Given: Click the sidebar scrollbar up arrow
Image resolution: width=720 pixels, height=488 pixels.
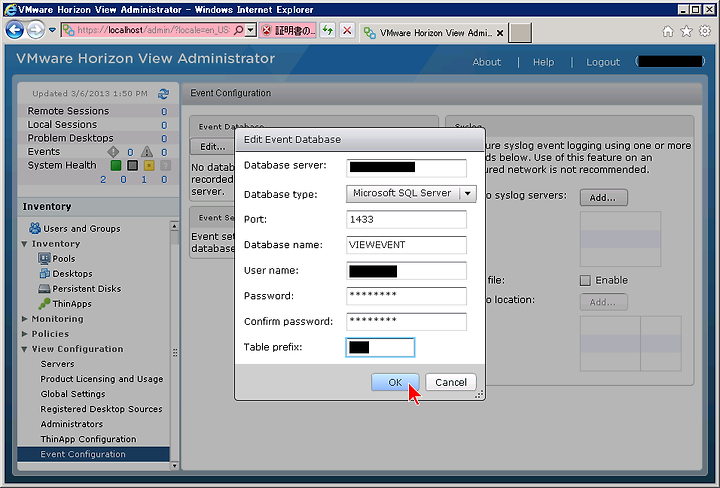Looking at the screenshot, I should coord(174,226).
